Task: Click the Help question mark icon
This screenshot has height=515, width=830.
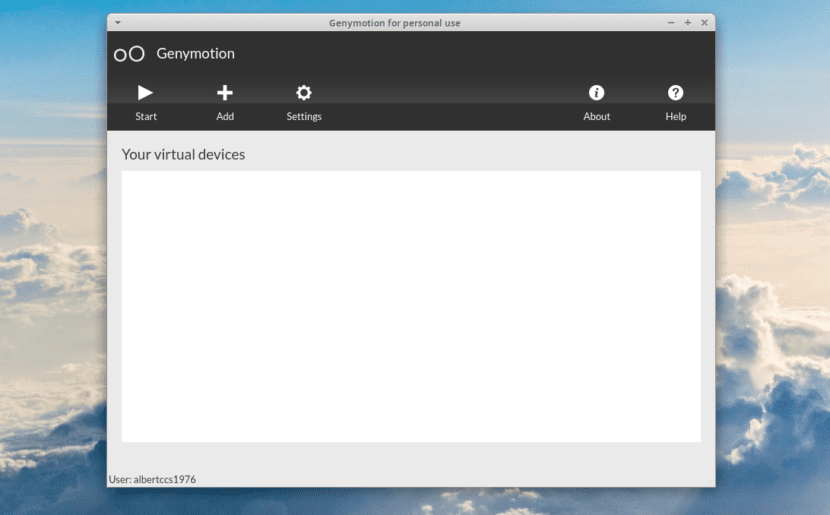Action: pos(676,93)
